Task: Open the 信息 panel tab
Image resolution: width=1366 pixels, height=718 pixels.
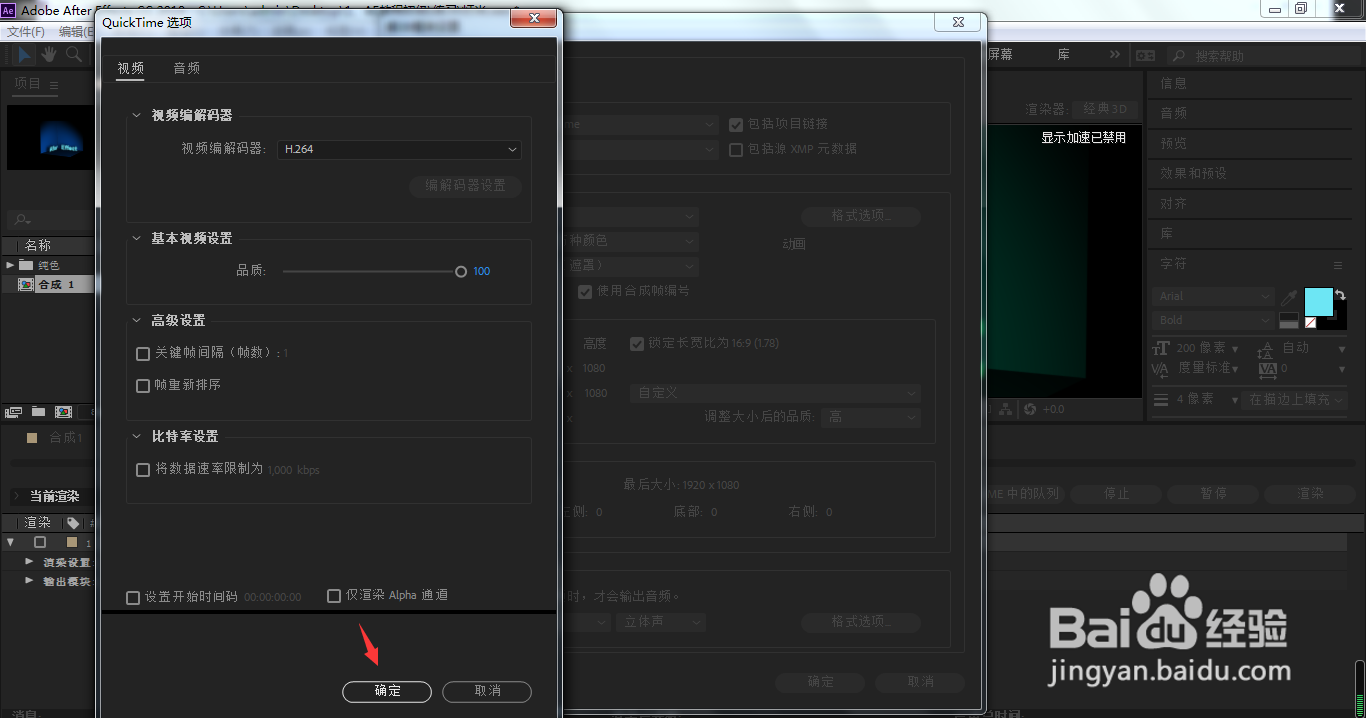Action: click(1174, 83)
